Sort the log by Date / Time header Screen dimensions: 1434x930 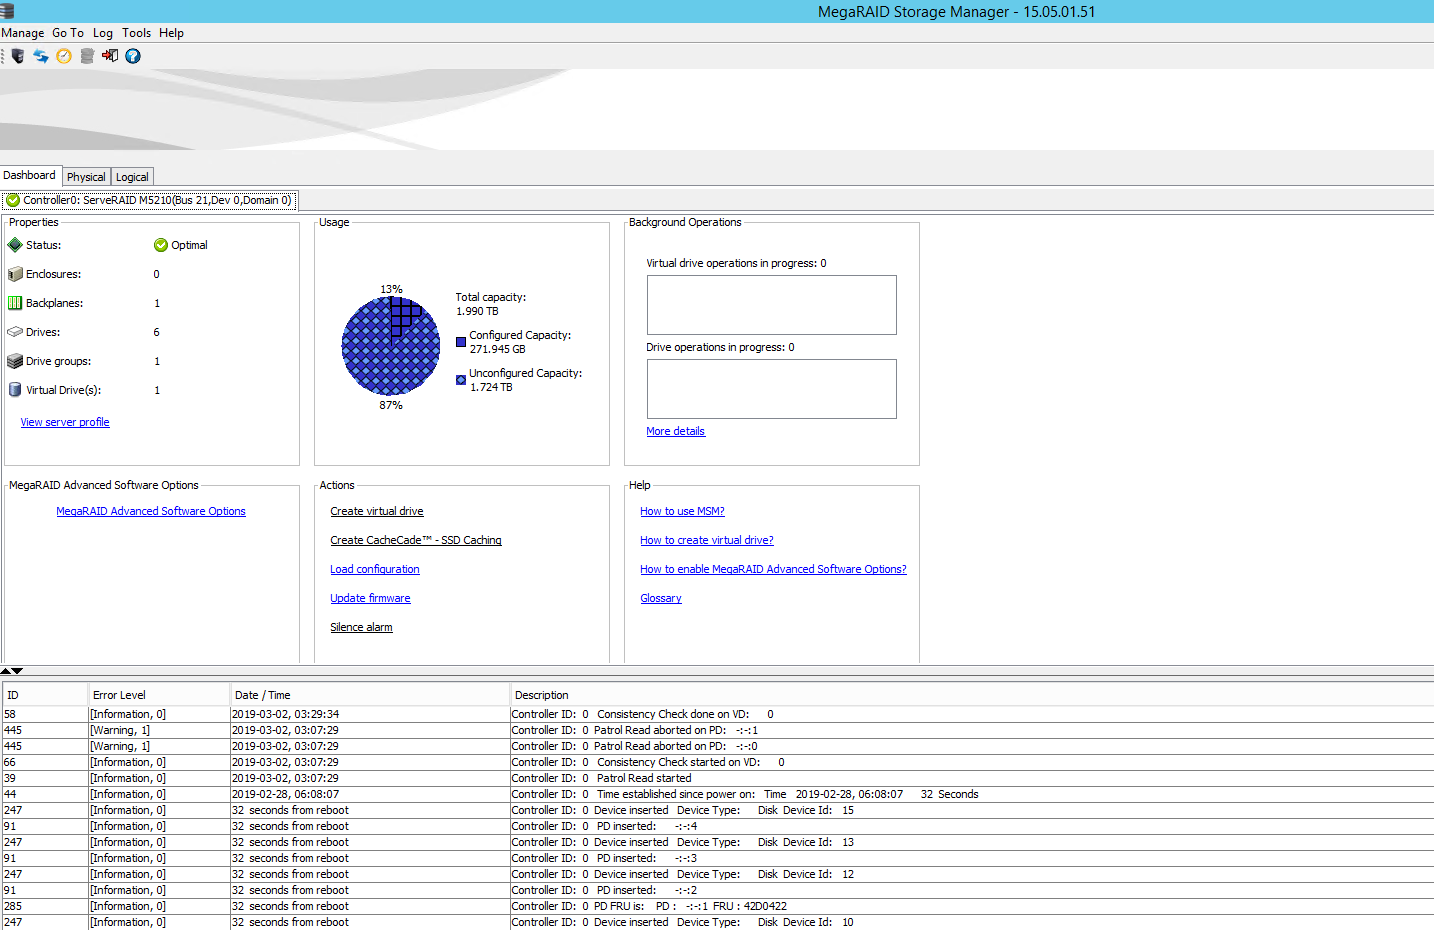coord(370,695)
